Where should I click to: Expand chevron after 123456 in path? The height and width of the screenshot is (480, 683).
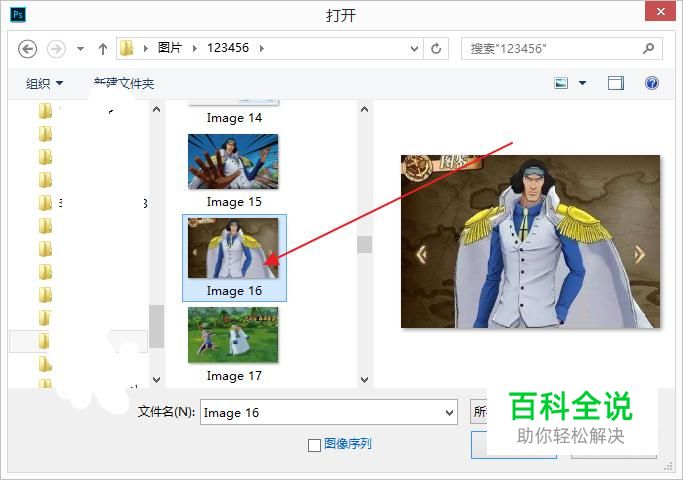[x=262, y=48]
